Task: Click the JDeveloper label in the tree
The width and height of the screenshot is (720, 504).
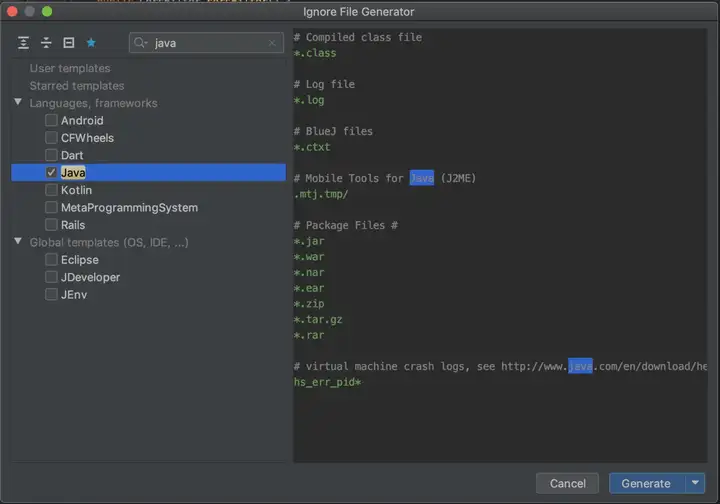Action: [x=90, y=277]
